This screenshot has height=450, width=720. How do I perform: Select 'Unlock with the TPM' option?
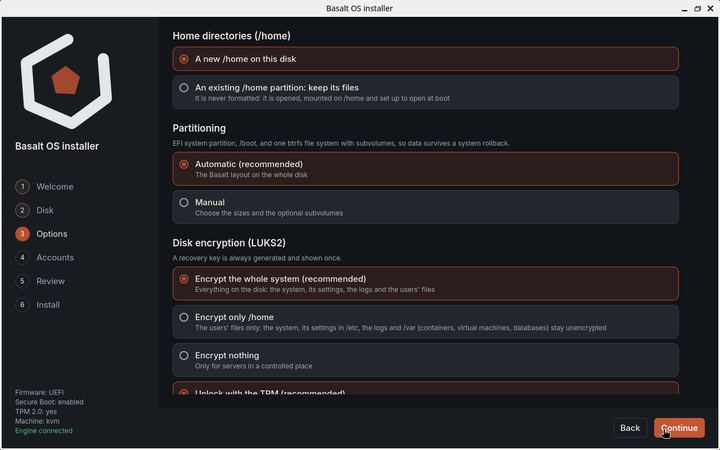tap(425, 388)
